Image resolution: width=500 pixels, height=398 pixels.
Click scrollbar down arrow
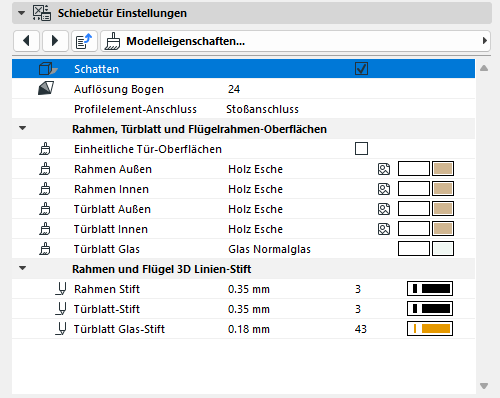484,386
